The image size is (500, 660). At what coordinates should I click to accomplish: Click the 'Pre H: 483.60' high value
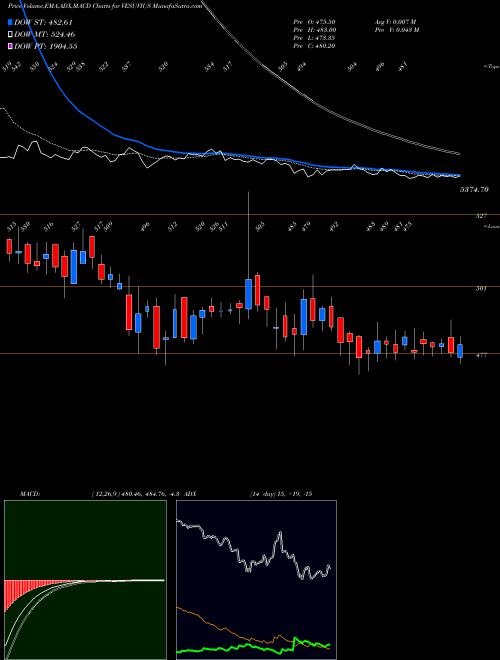(314, 30)
